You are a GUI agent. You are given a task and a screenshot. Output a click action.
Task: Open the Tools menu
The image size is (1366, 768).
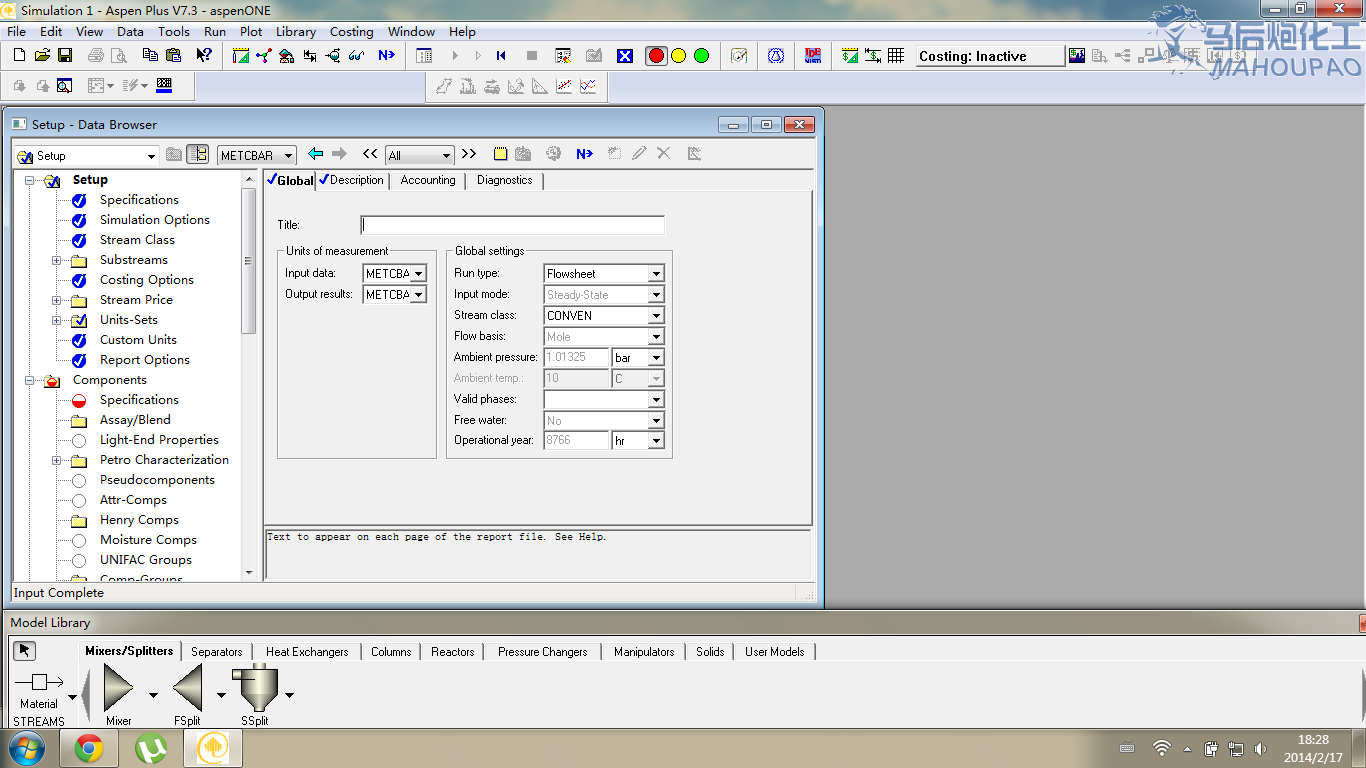[174, 31]
